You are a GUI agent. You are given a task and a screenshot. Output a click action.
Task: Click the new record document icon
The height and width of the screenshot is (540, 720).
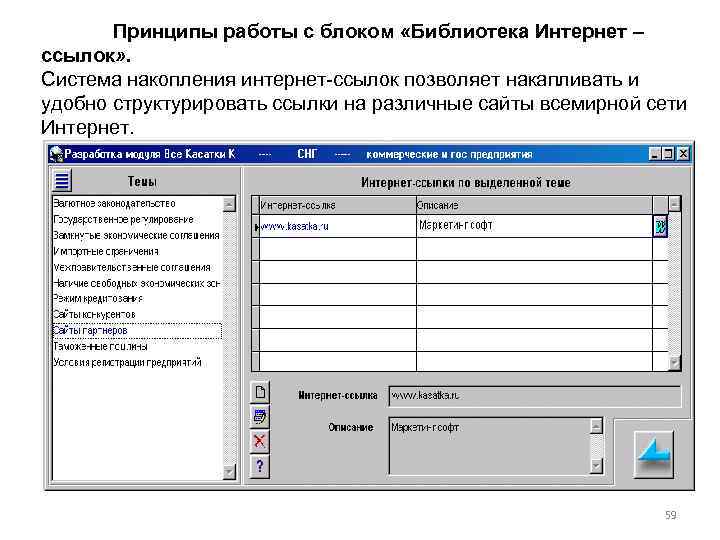click(x=260, y=392)
